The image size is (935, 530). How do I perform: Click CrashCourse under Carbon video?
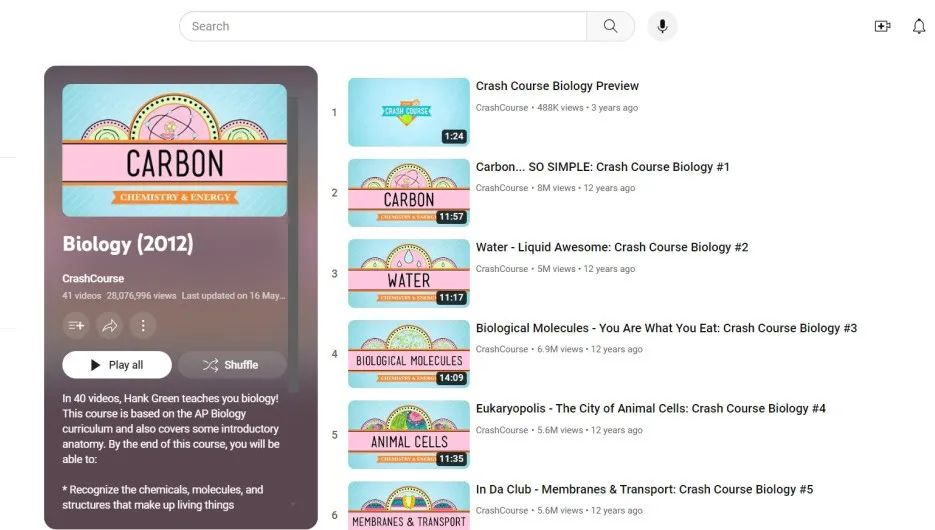[x=501, y=188]
